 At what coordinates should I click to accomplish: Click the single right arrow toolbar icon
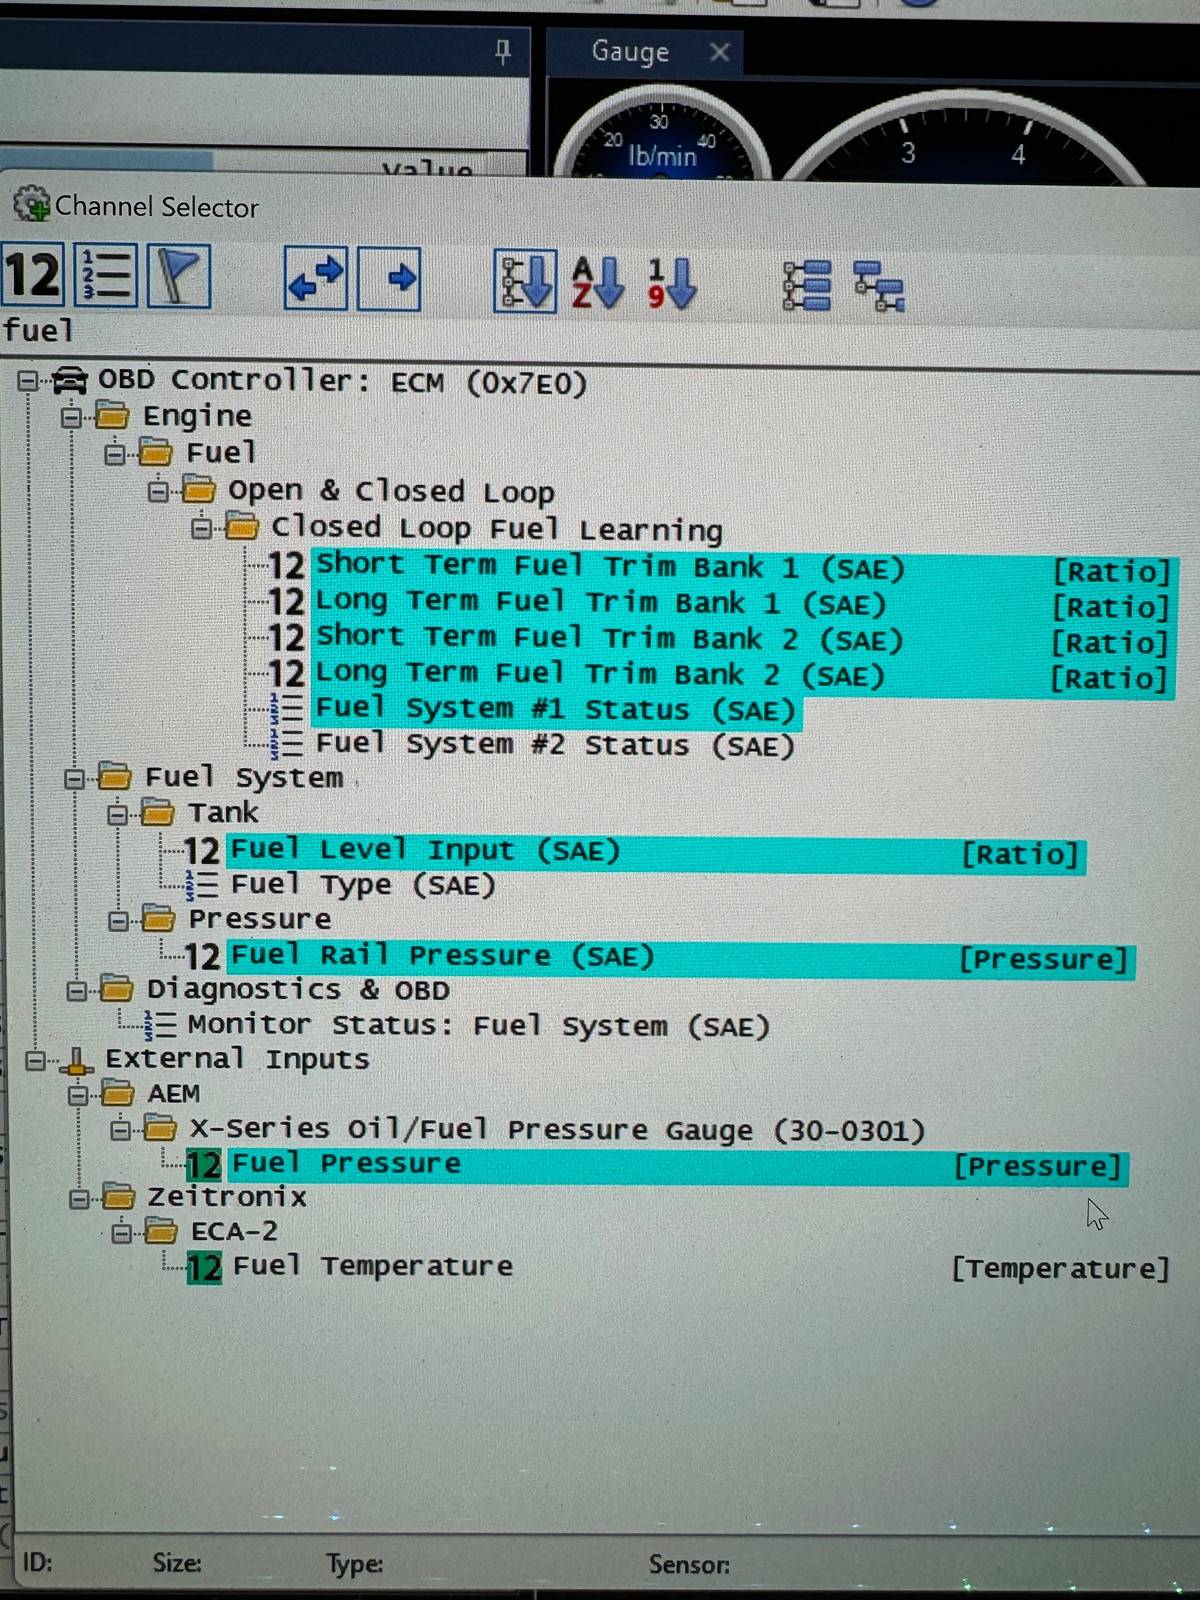[390, 278]
